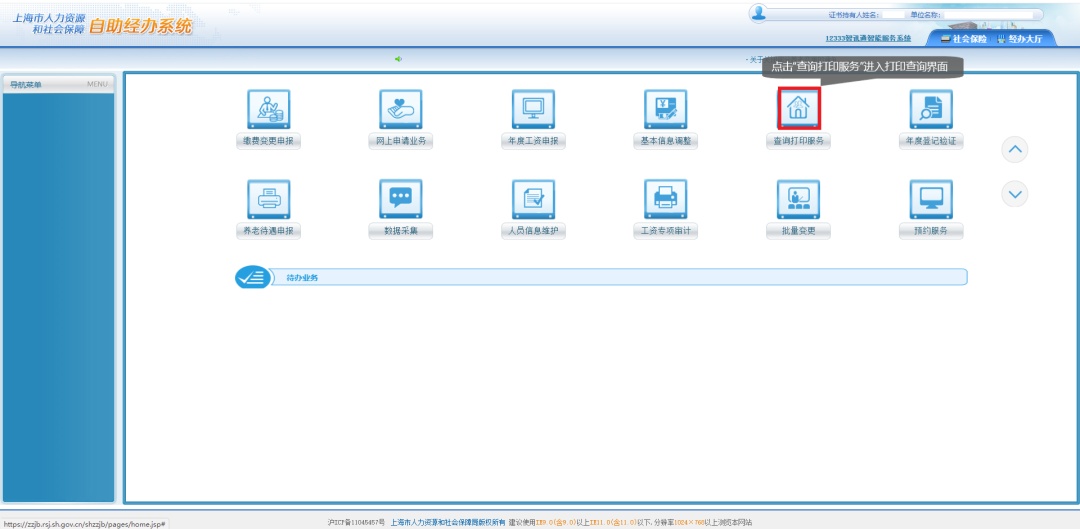Open the 预约服务 monitor icon
1080x529 pixels.
pyautogui.click(x=930, y=199)
